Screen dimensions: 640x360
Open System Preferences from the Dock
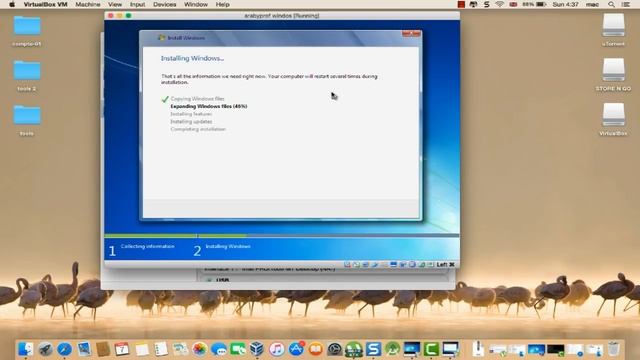pos(335,349)
